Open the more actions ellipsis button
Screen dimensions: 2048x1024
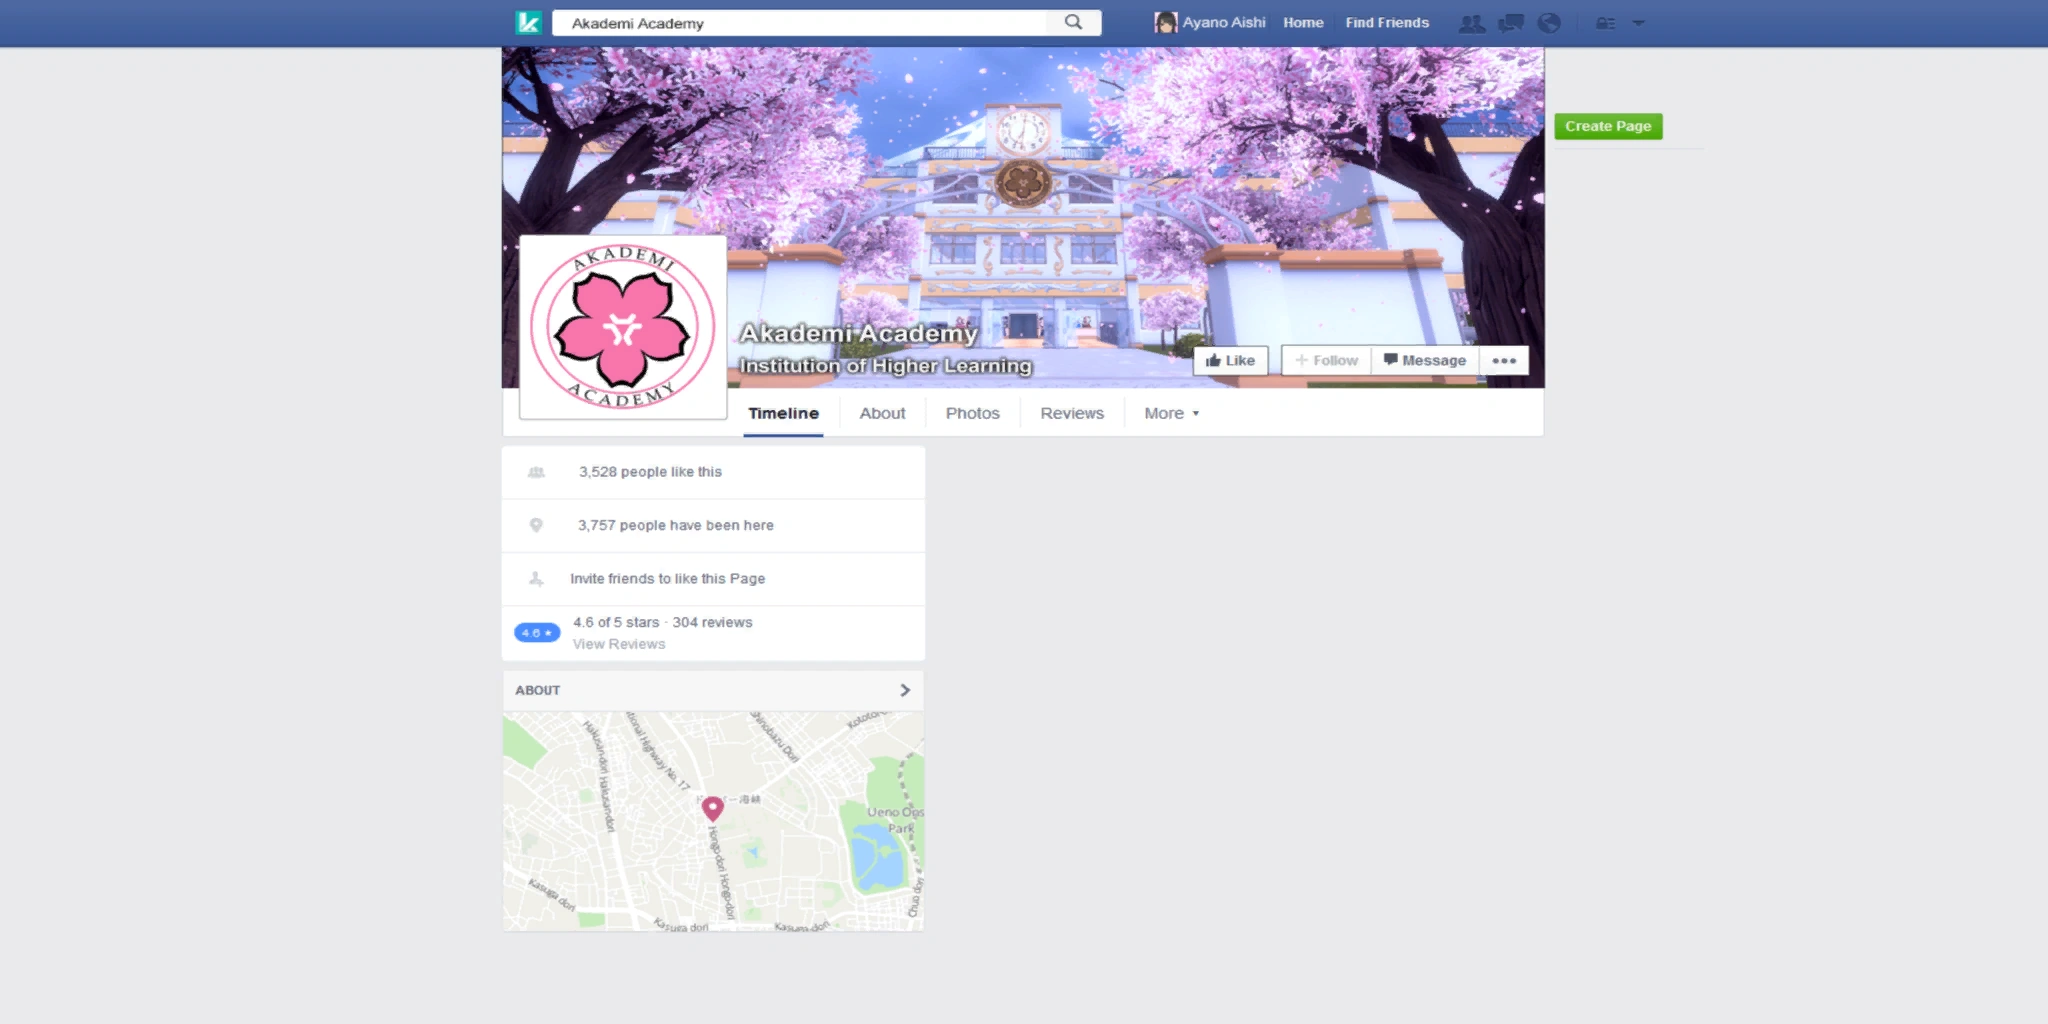[1504, 361]
